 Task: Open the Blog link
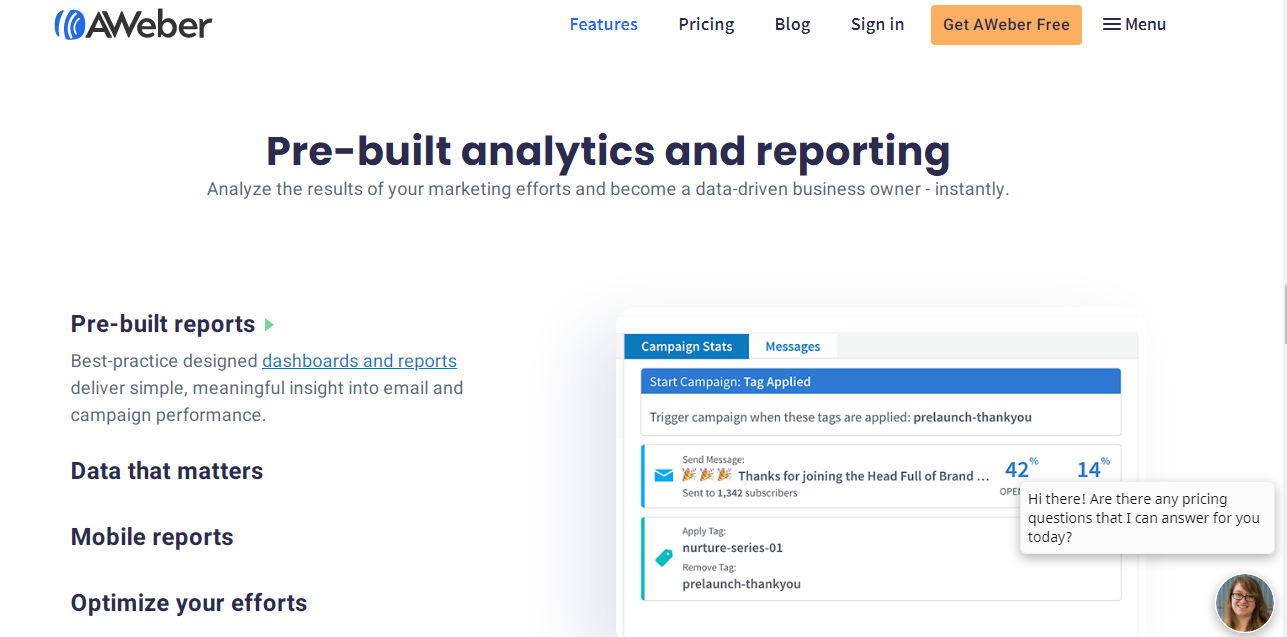pos(792,24)
